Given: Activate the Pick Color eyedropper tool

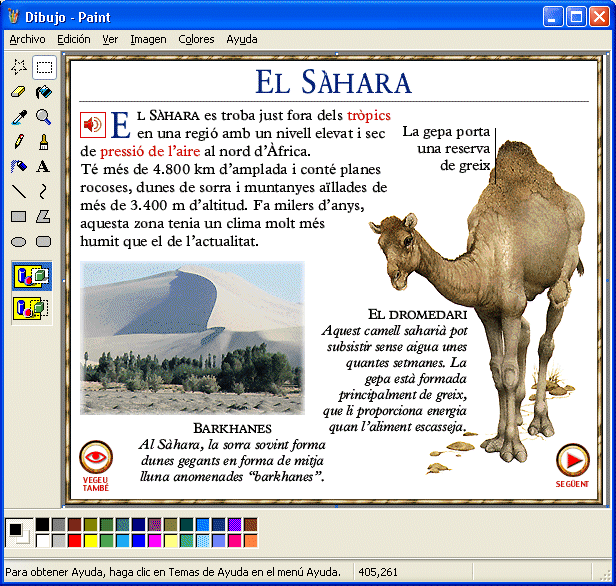Looking at the screenshot, I should click(x=19, y=117).
